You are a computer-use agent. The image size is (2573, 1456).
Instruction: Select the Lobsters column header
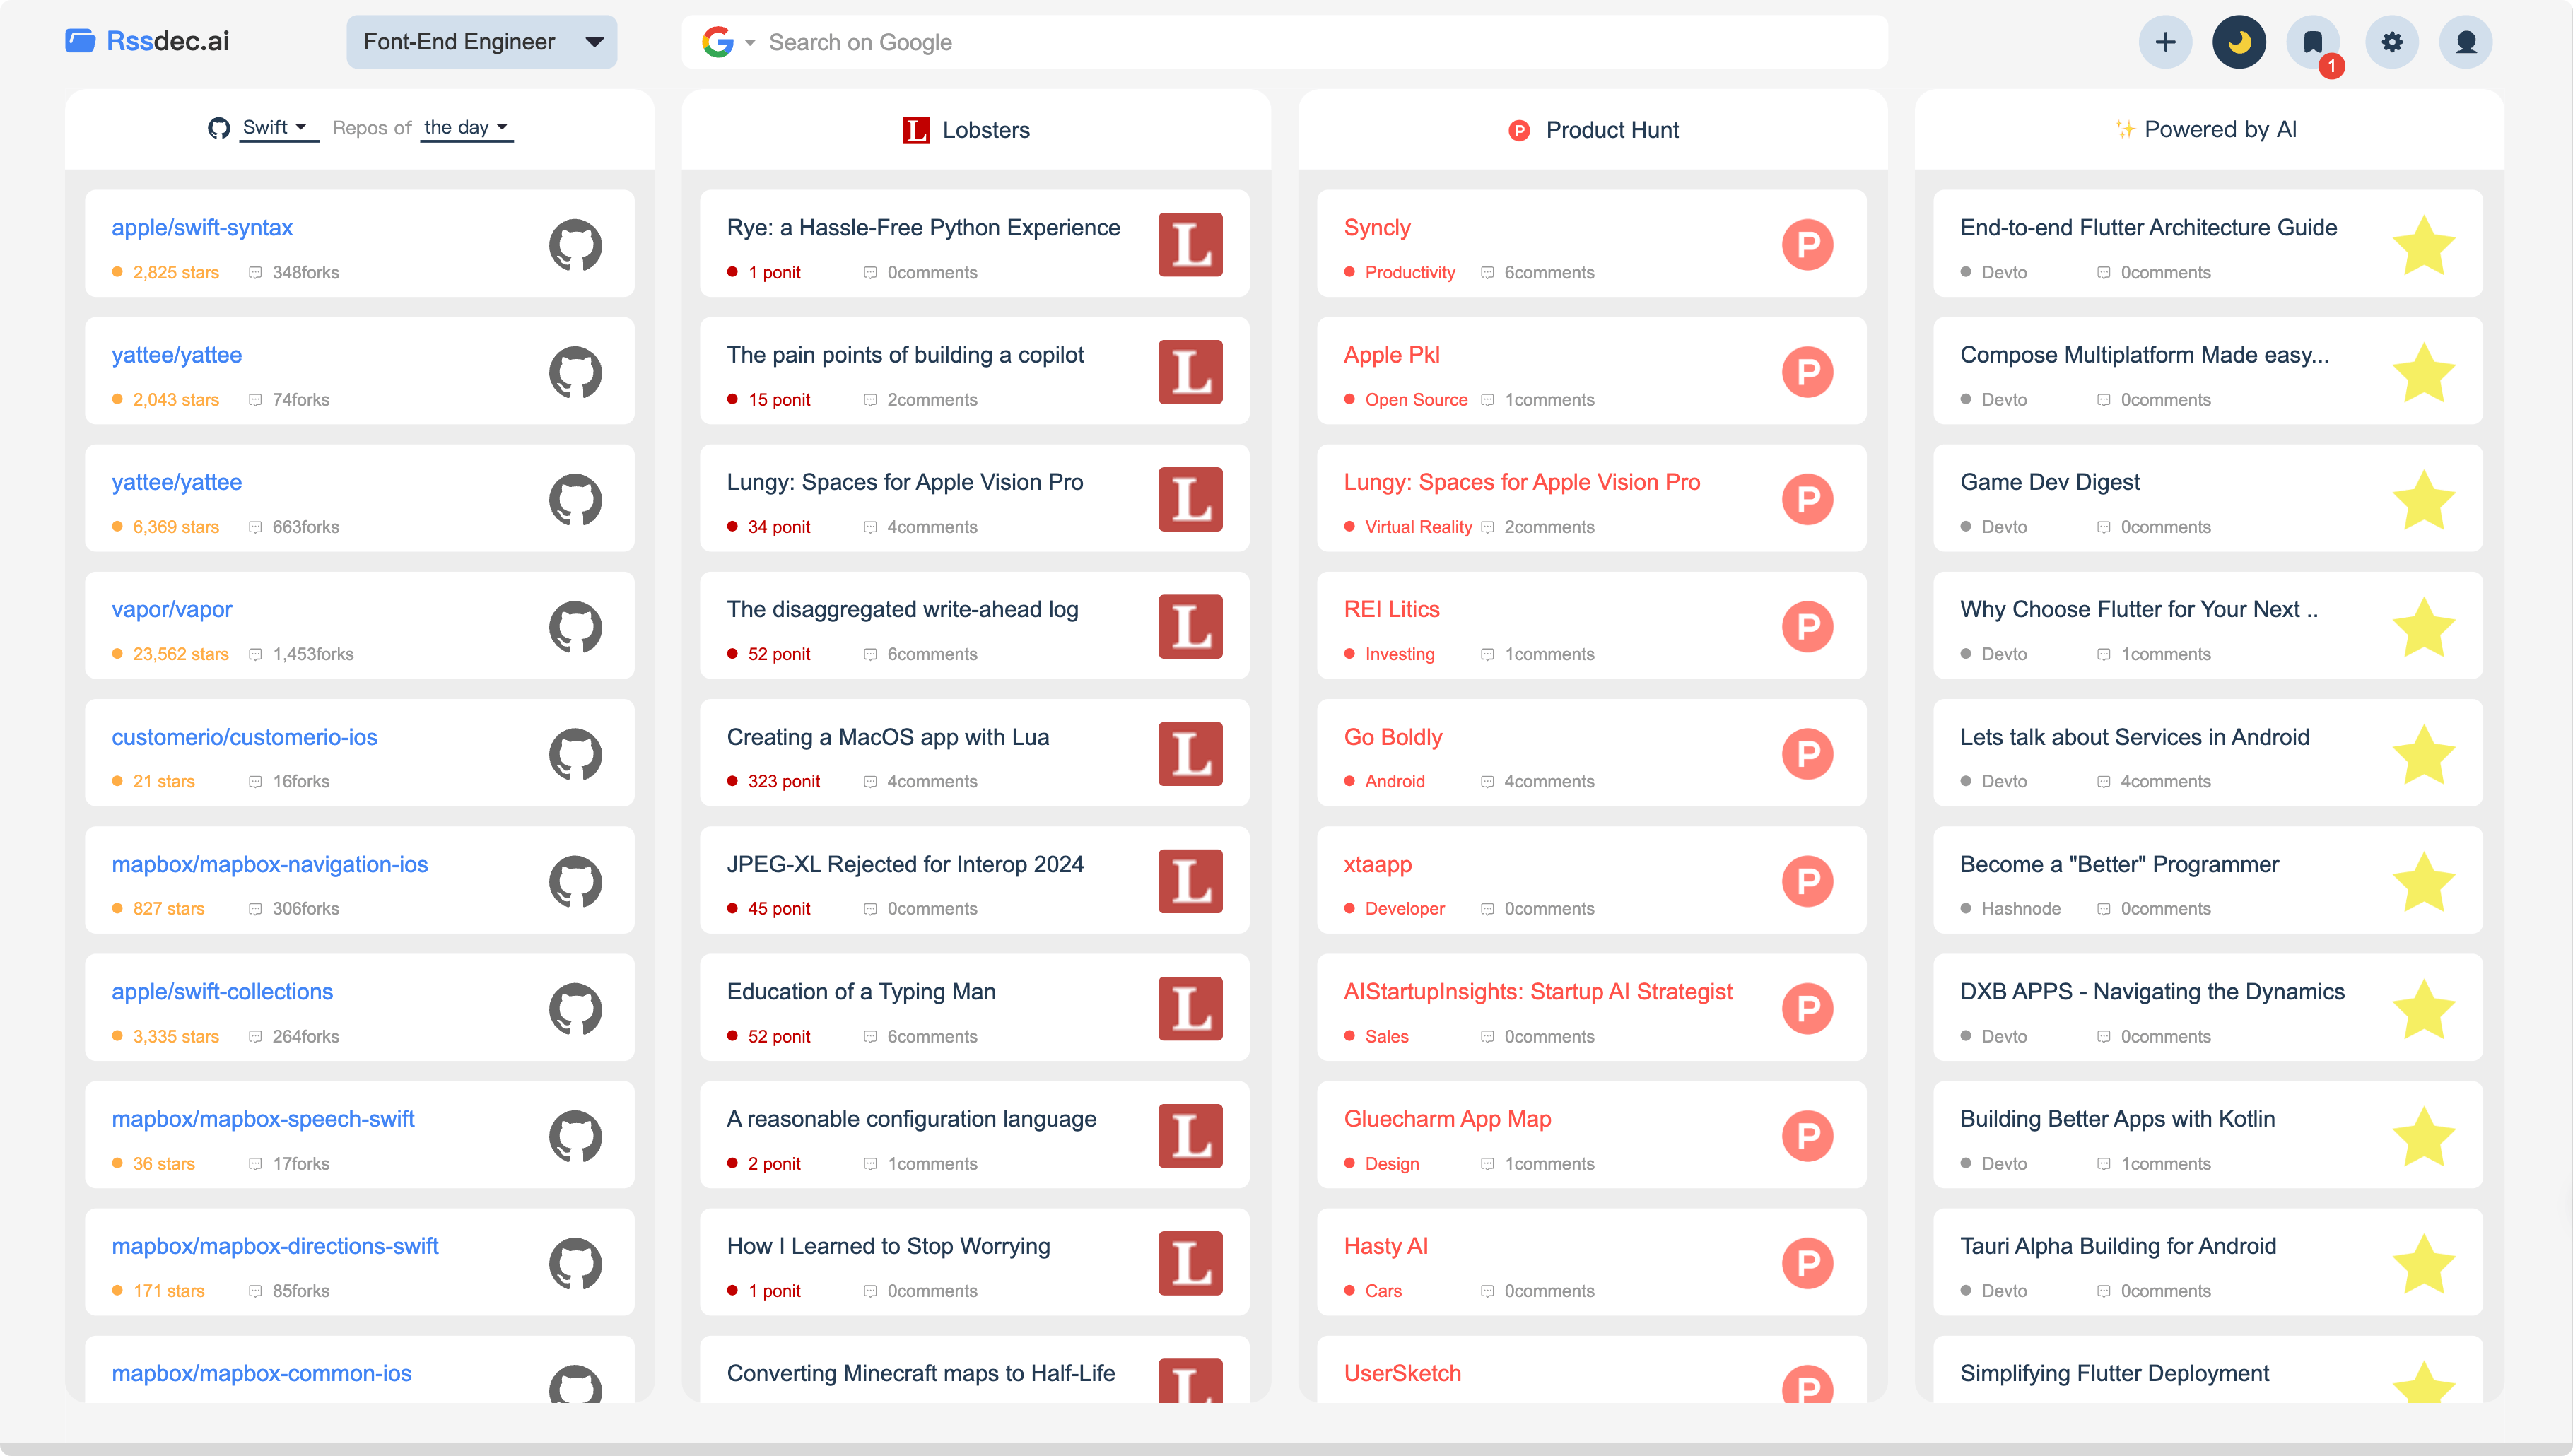pyautogui.click(x=966, y=130)
